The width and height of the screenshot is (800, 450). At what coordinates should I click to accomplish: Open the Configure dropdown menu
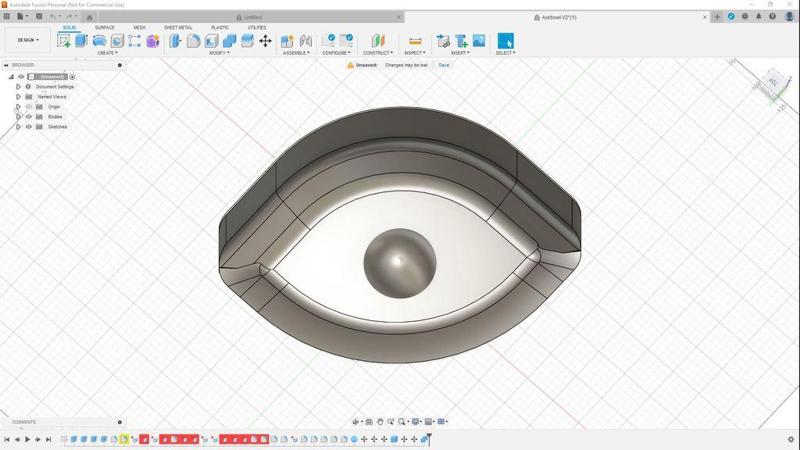pyautogui.click(x=336, y=53)
